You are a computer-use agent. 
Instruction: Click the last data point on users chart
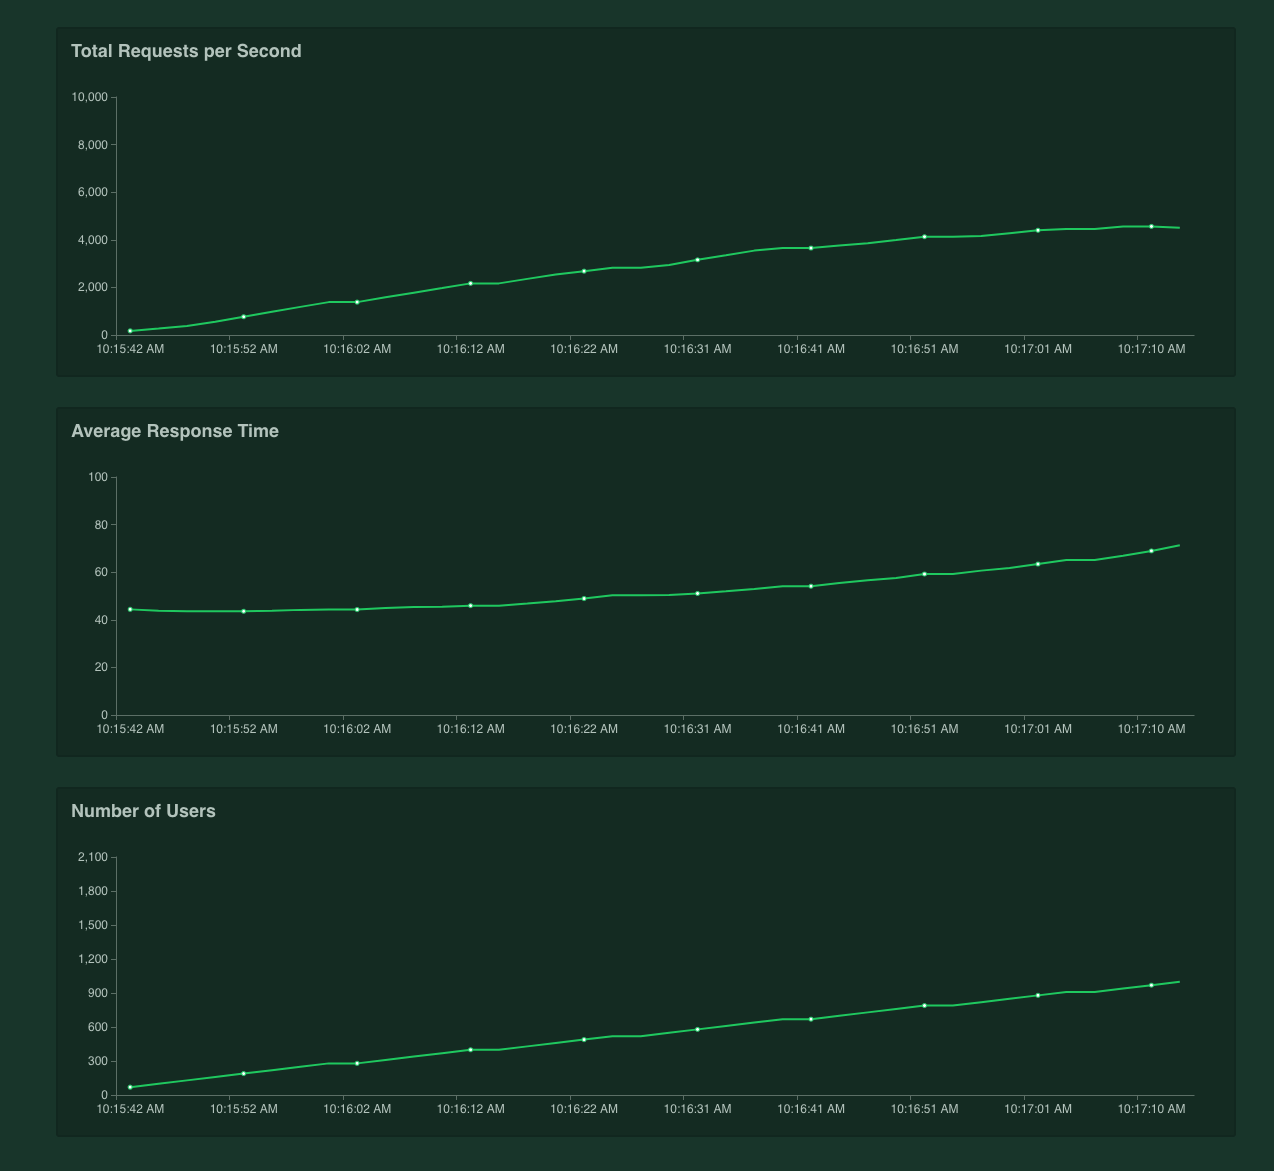point(1152,984)
